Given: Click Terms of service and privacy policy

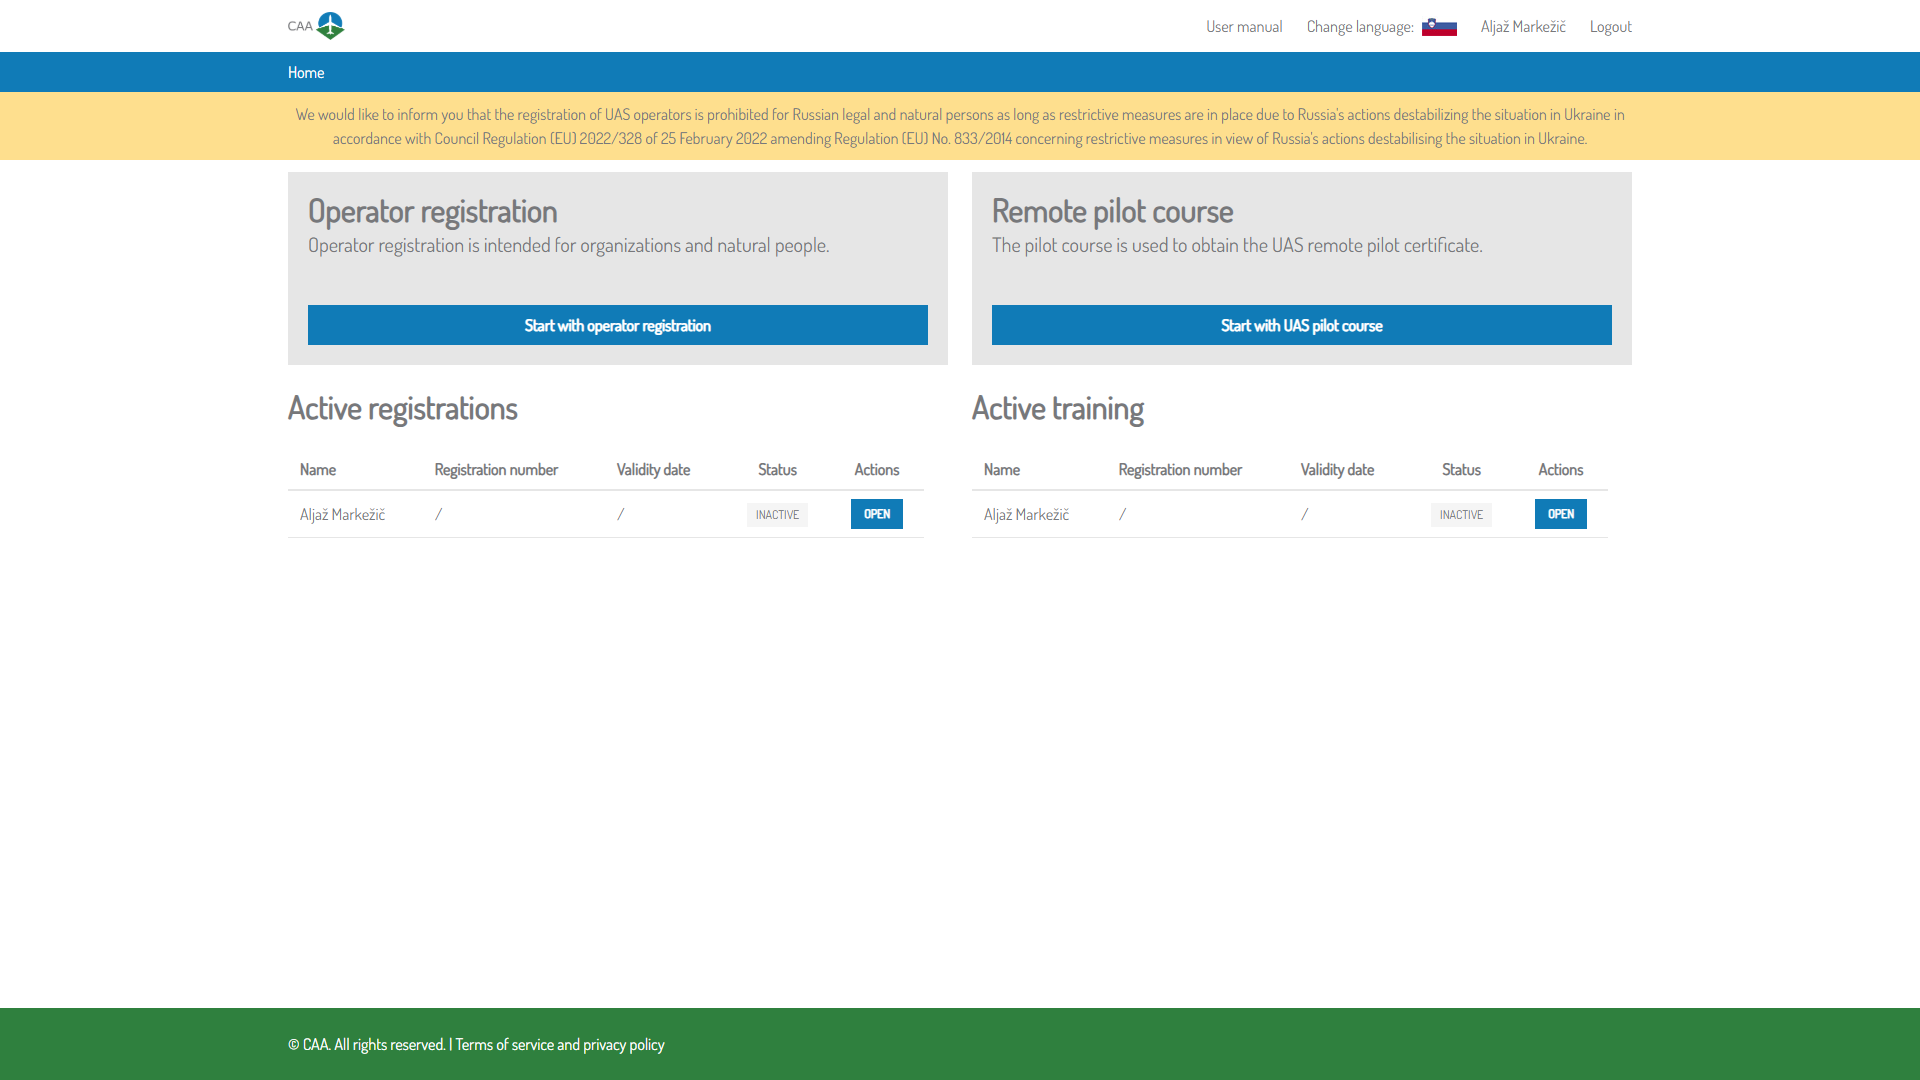Looking at the screenshot, I should click(560, 1044).
